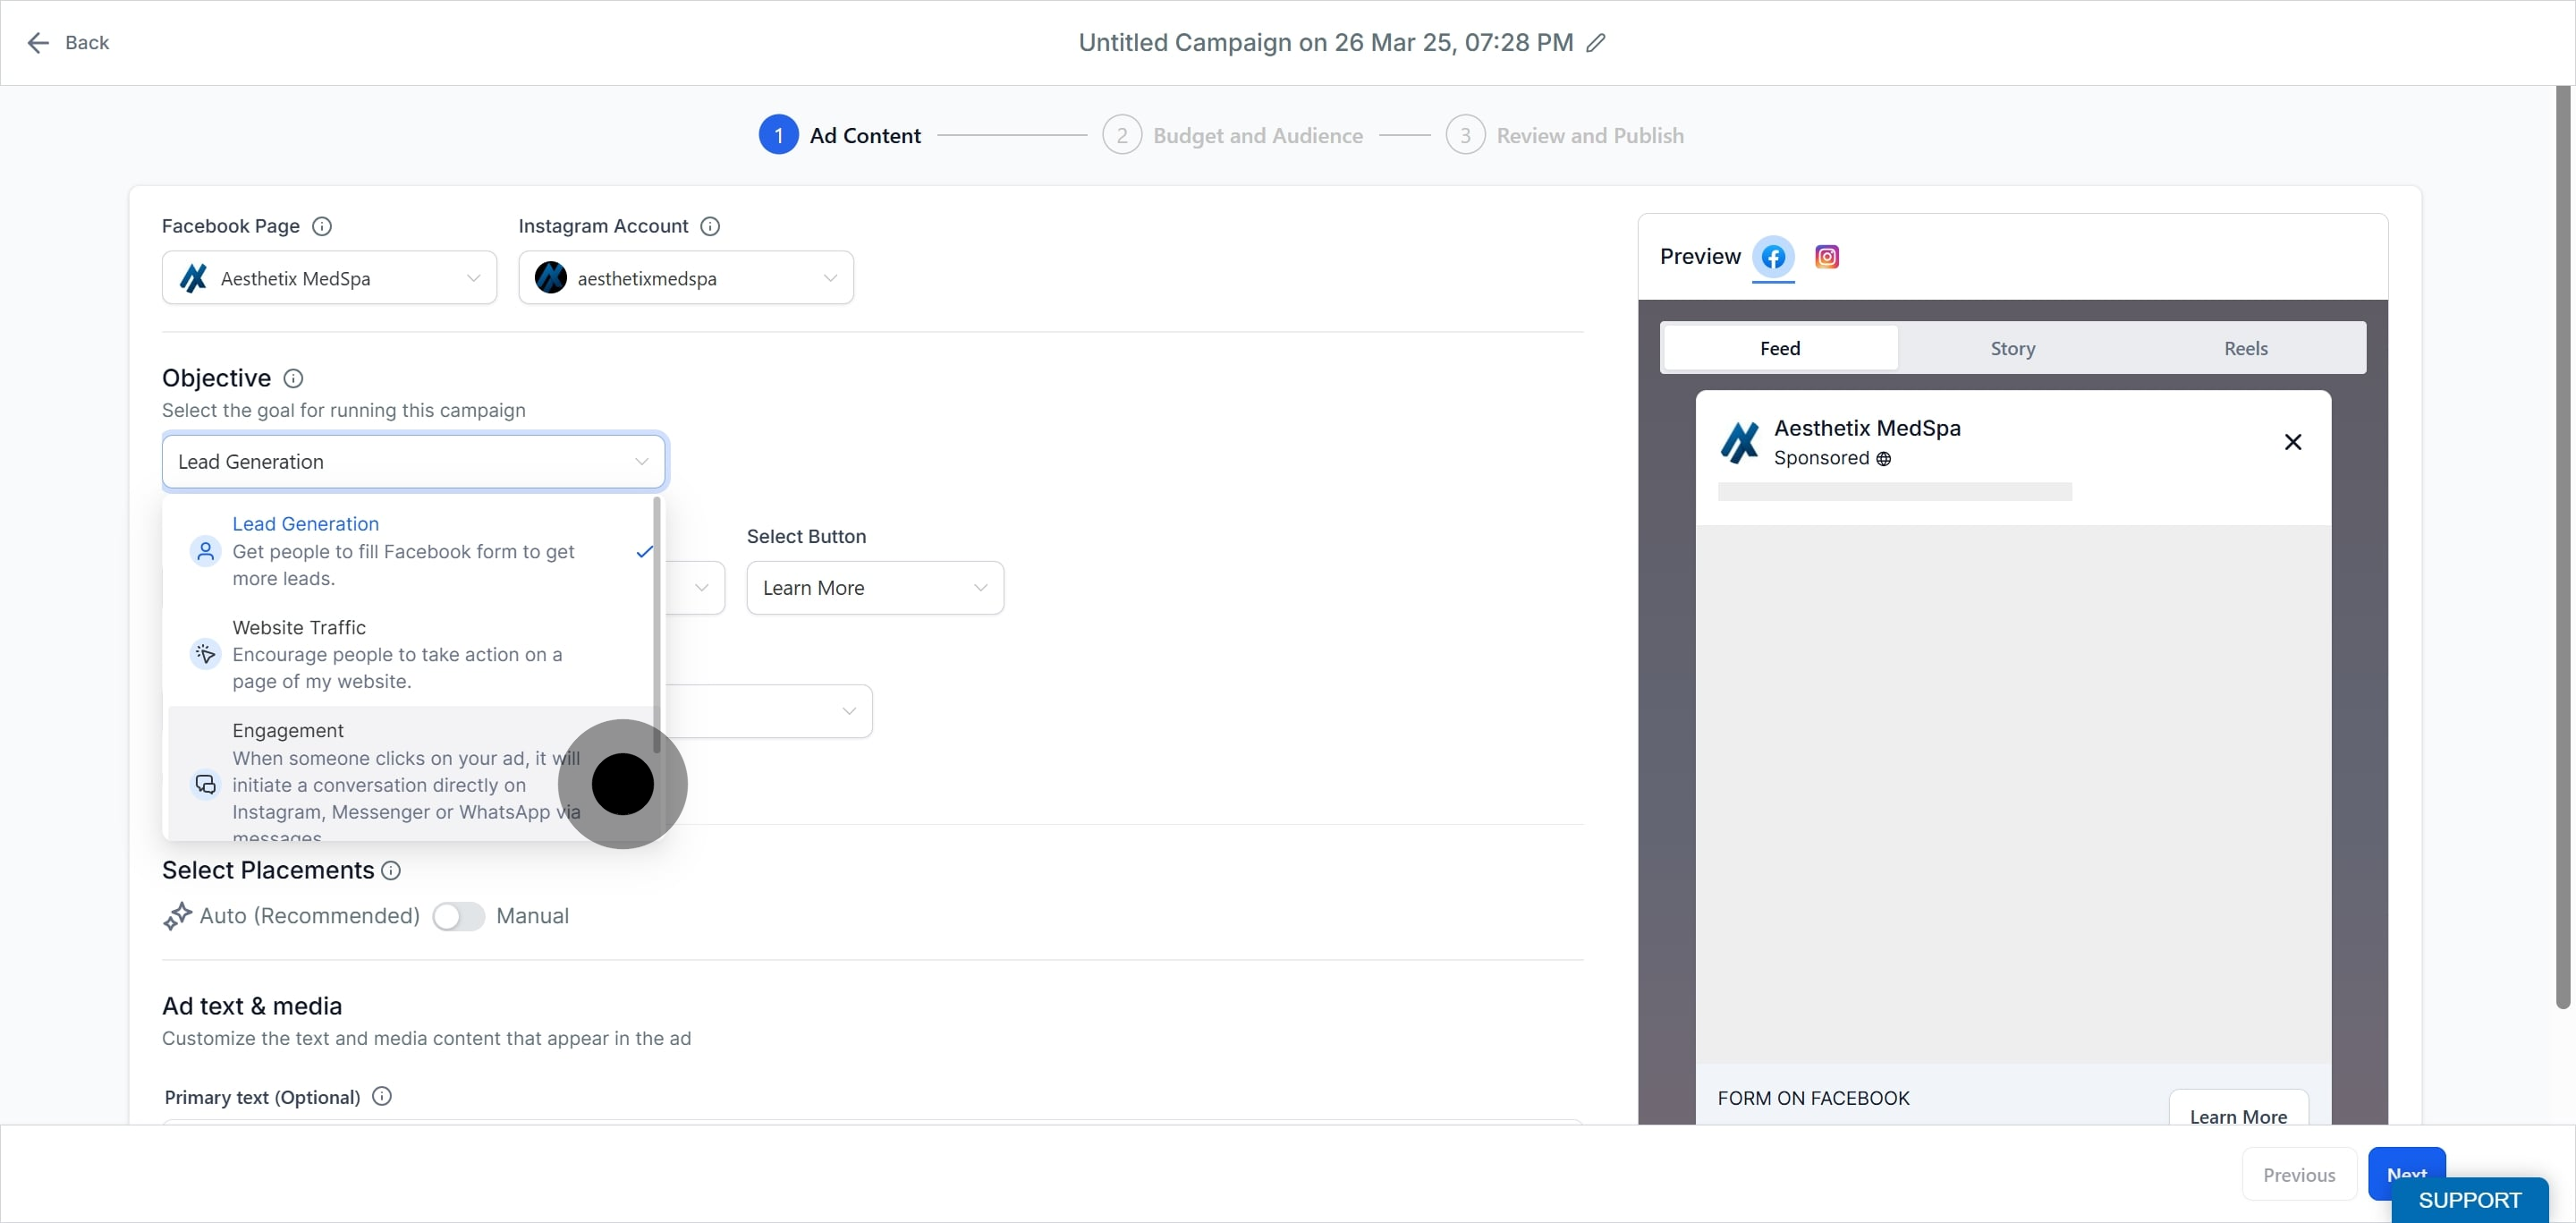Switch preview to the Facebook icon
Screen dimensions: 2576x1223
tap(1773, 257)
